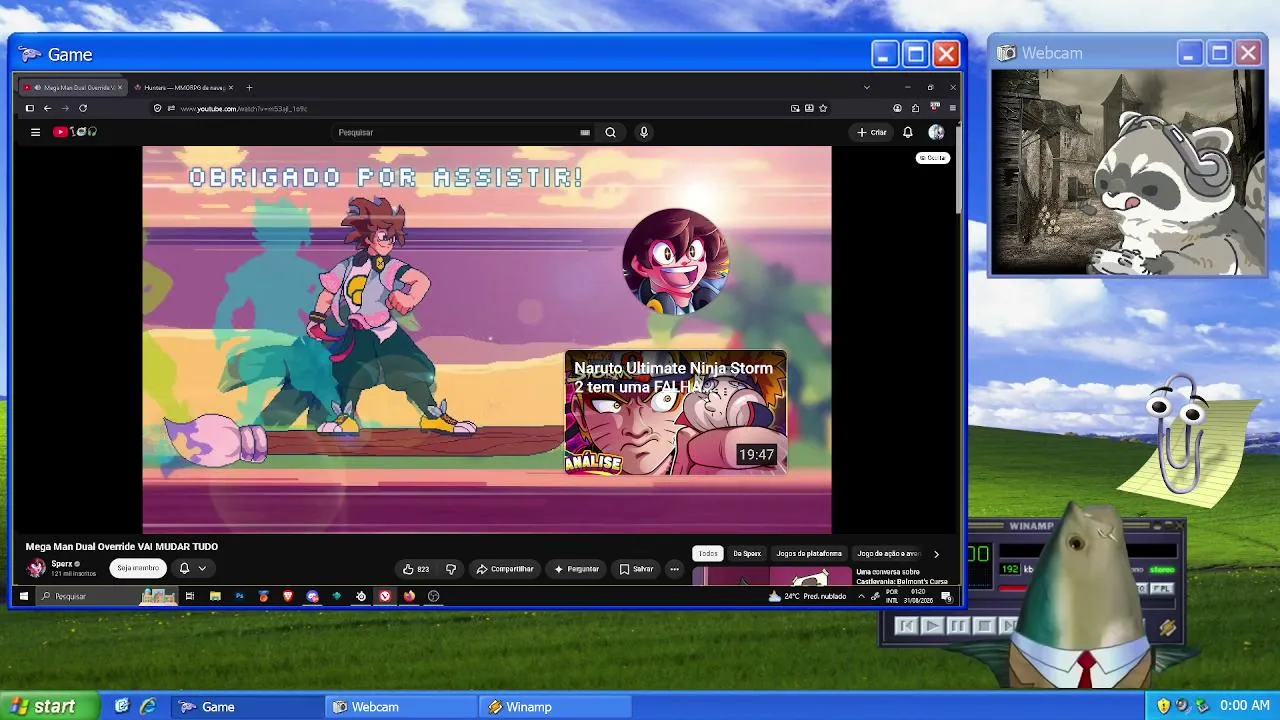Select the Jogos de plataforma filter chip

click(809, 553)
